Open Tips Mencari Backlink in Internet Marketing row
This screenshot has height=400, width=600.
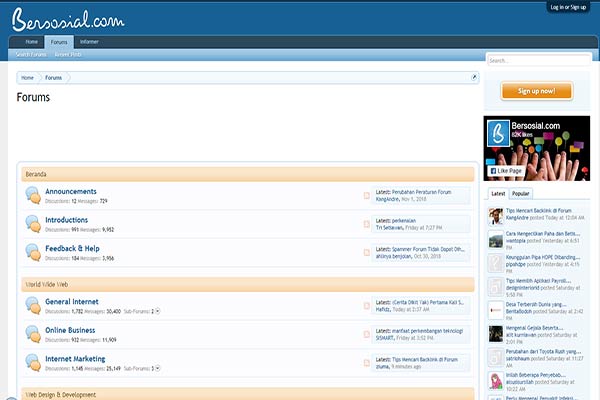tap(425, 359)
